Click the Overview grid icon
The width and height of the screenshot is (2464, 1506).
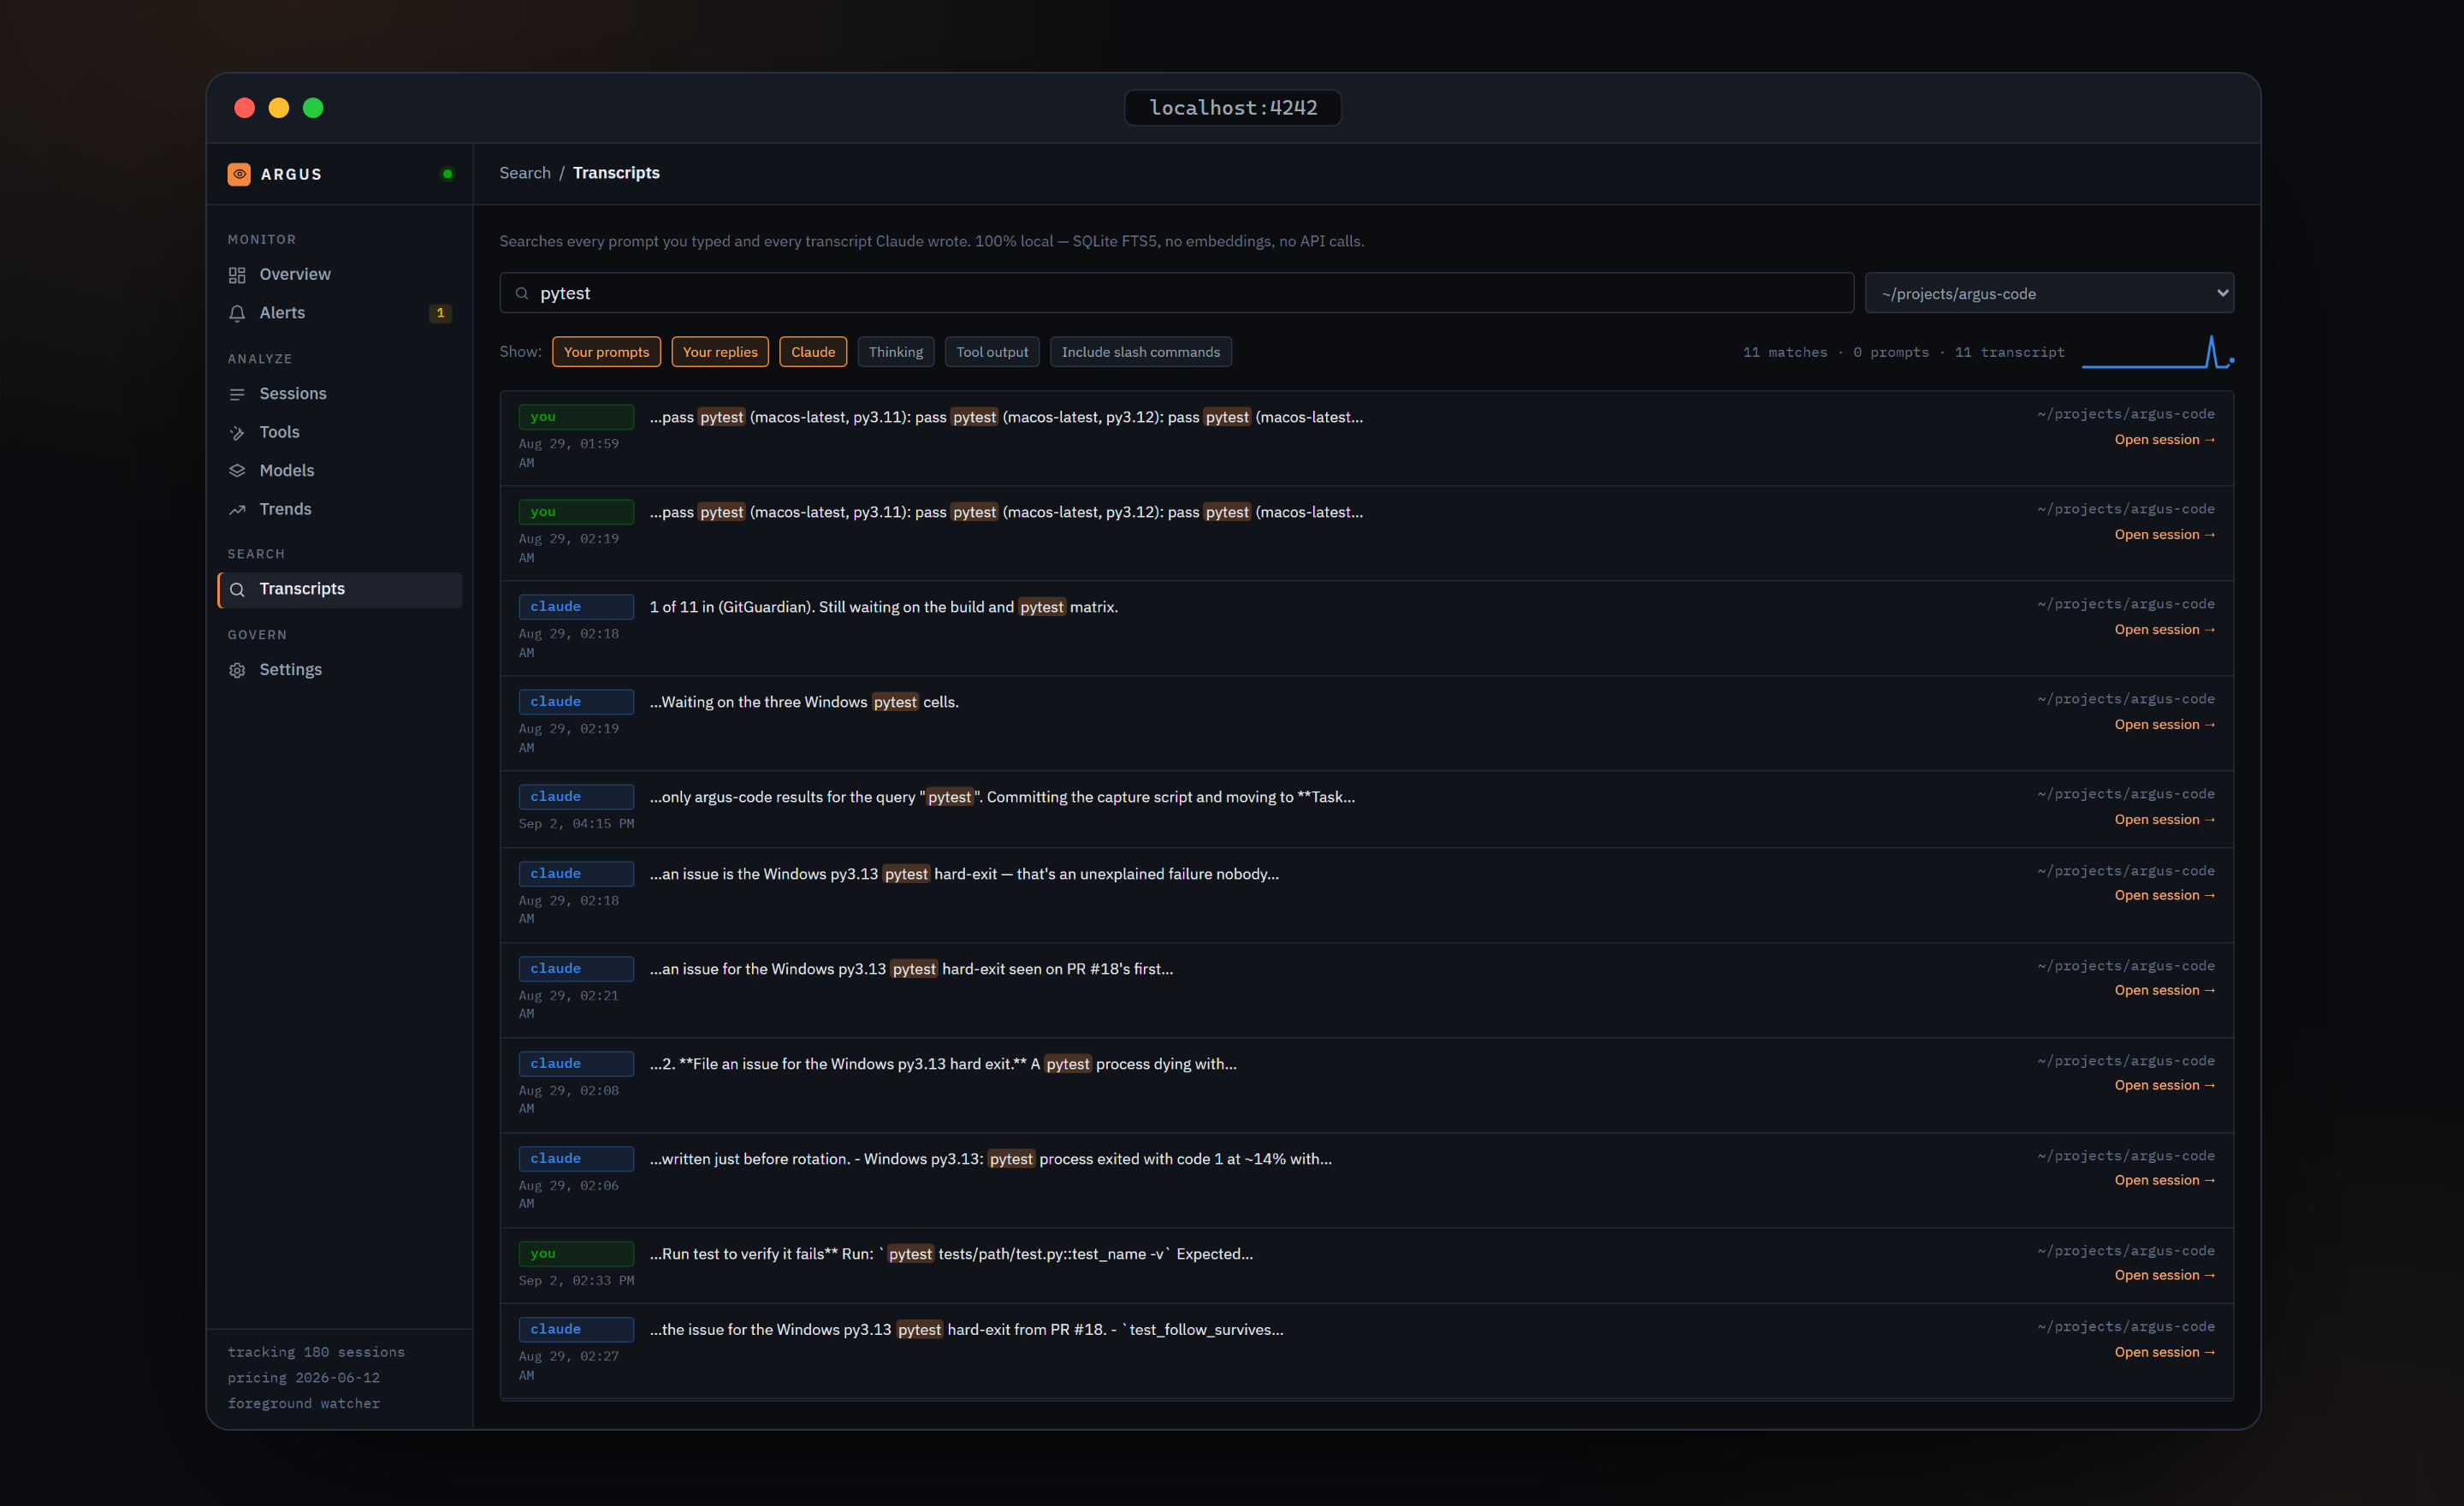[237, 275]
